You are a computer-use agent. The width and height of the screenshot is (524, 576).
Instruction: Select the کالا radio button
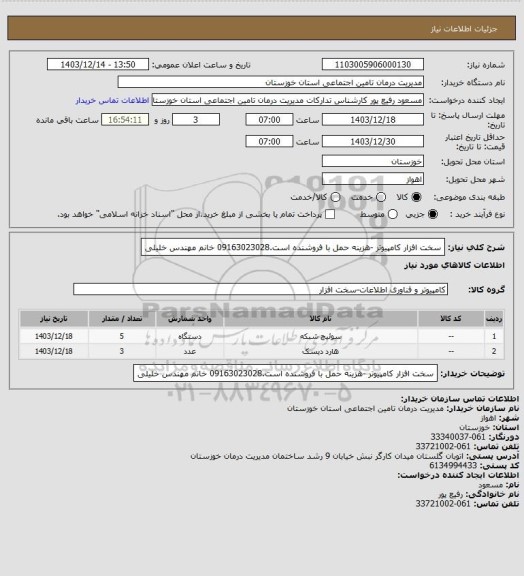coord(416,197)
